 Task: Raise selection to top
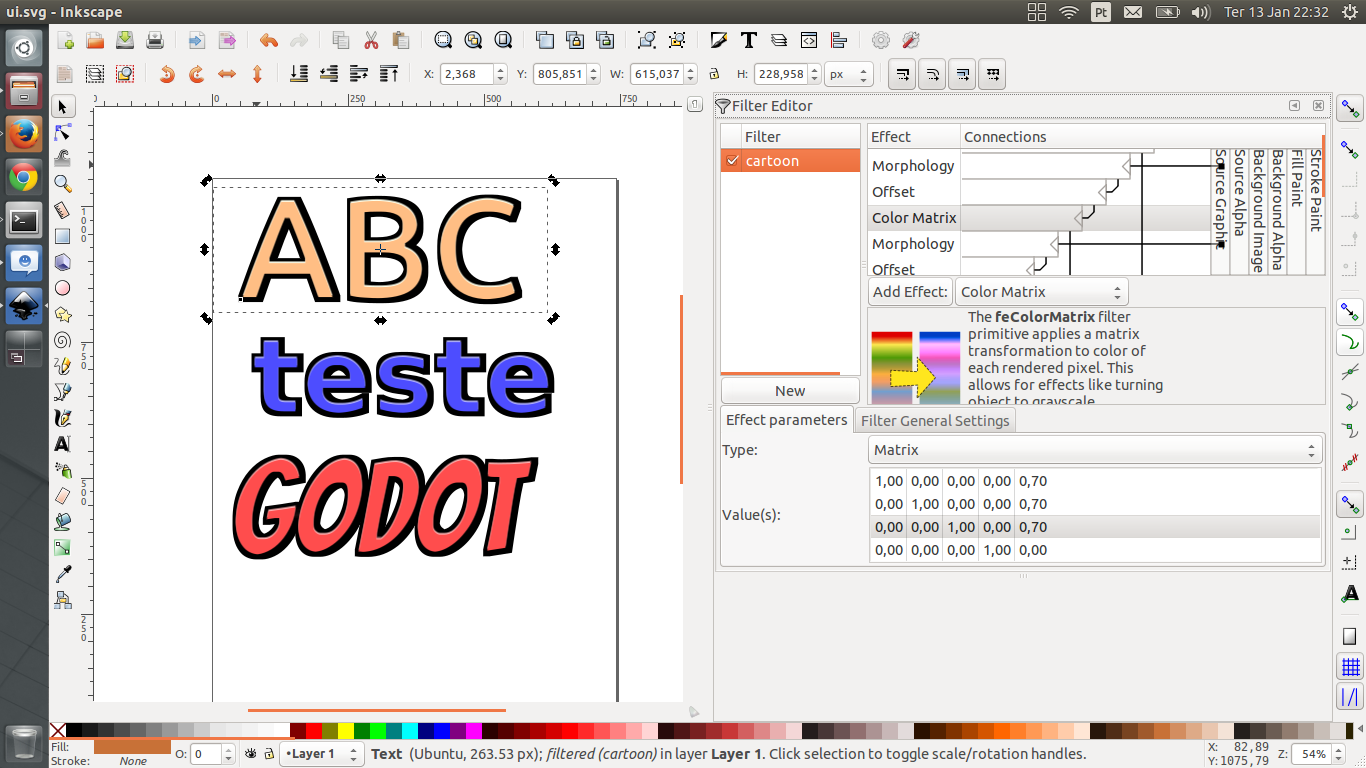[389, 74]
